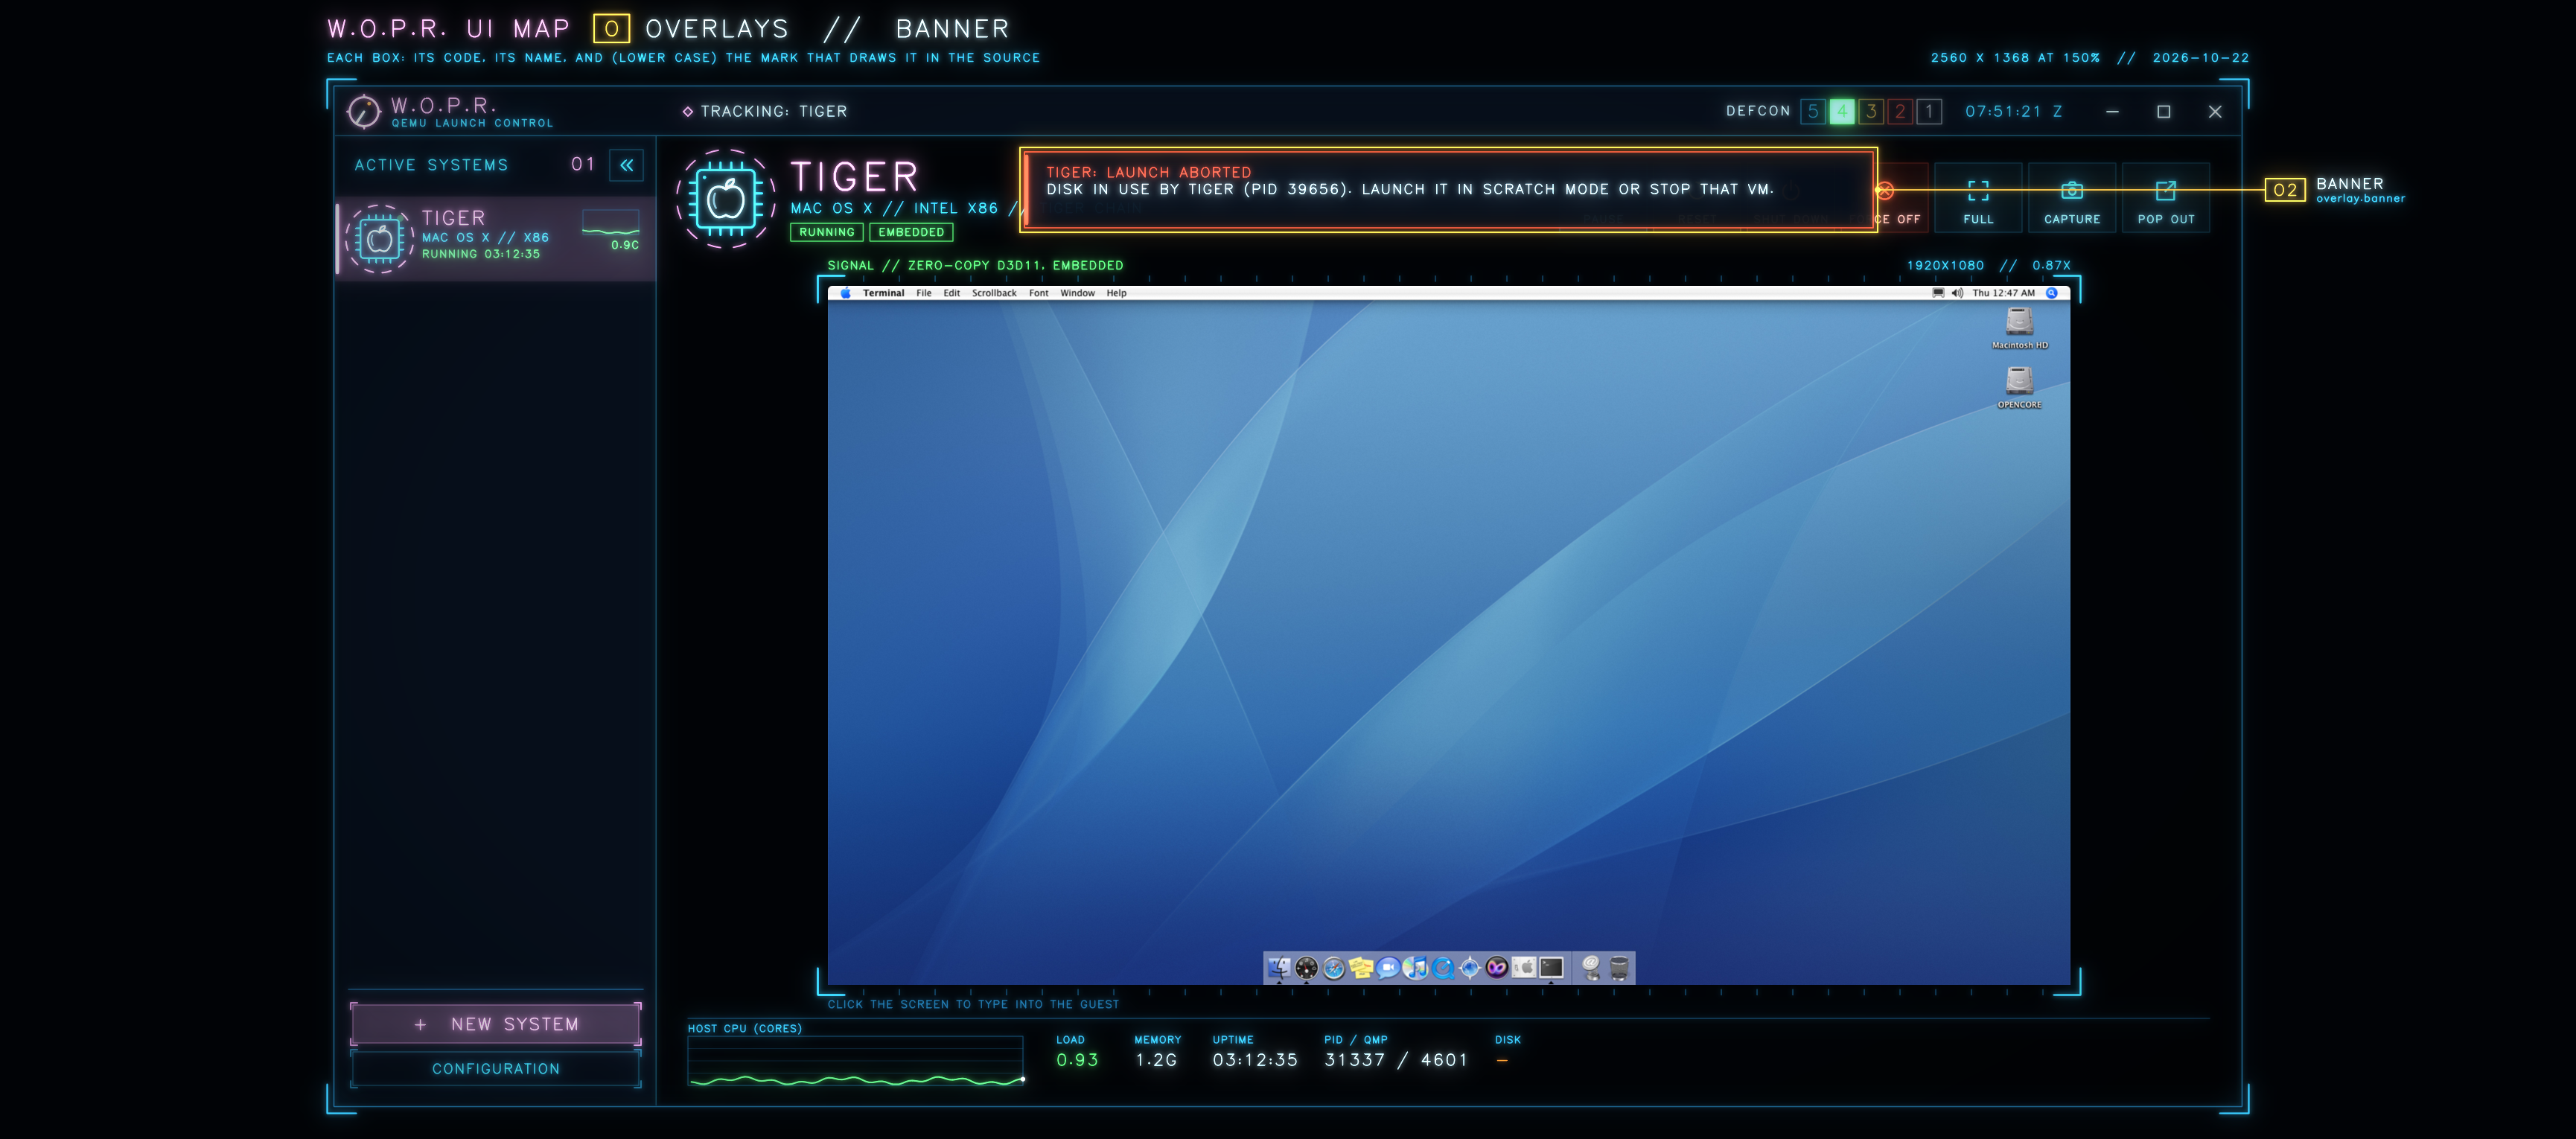Open the guest Window menu
This screenshot has height=1139, width=2576.
[1077, 293]
